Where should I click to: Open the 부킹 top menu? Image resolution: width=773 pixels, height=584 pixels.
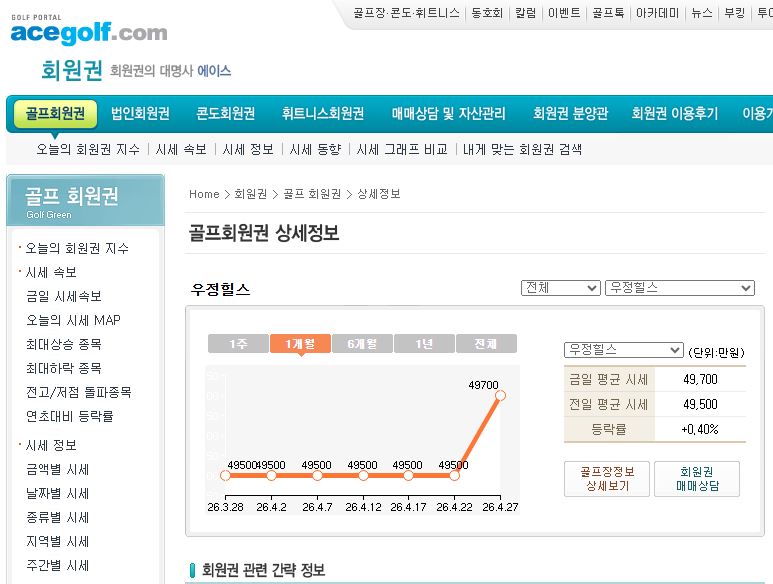(735, 13)
